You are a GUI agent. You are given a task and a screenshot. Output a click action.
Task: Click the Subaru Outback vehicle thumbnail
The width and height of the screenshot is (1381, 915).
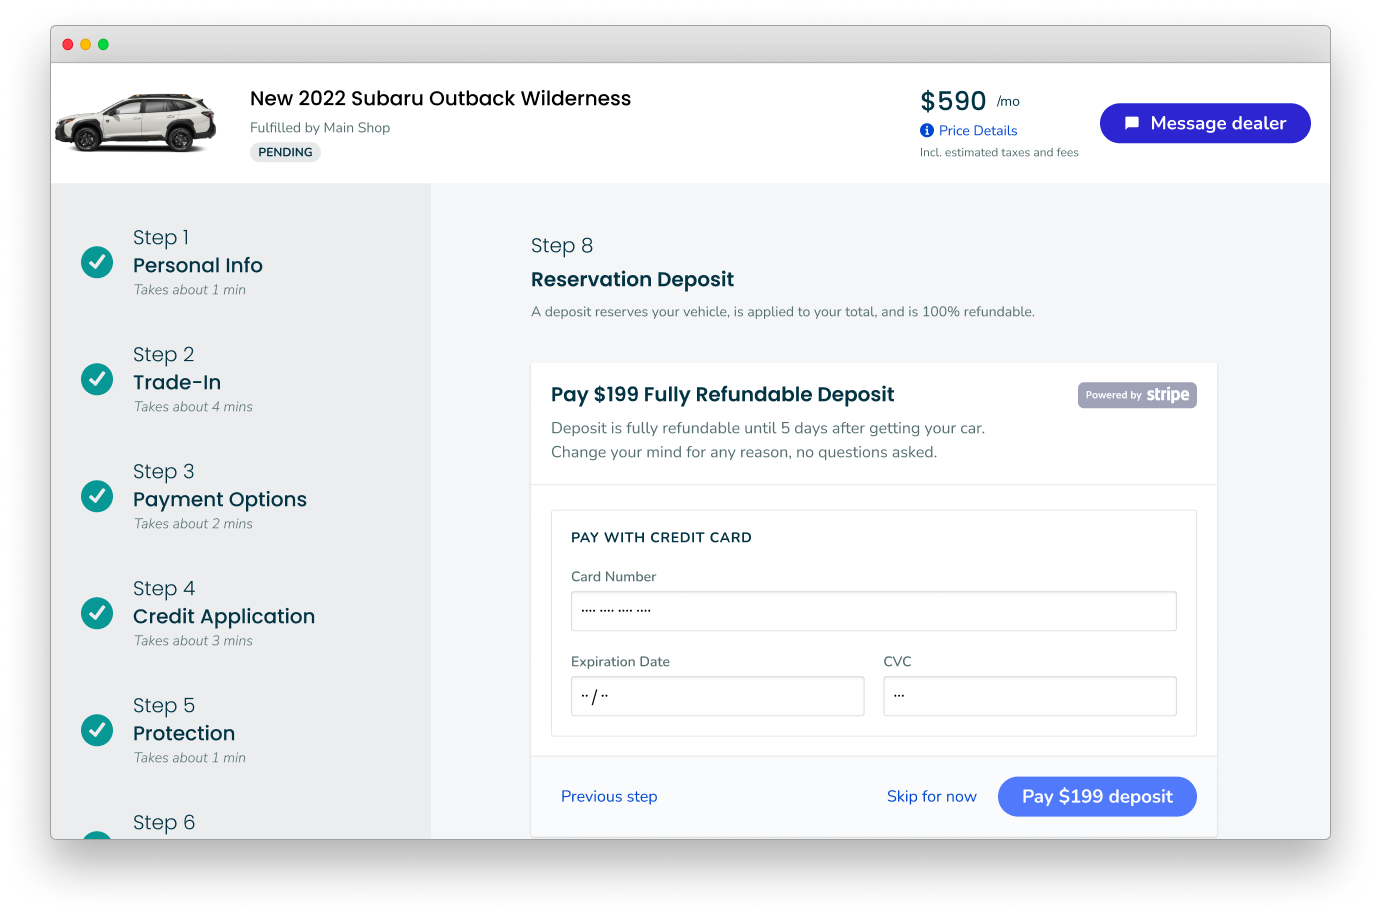click(136, 123)
